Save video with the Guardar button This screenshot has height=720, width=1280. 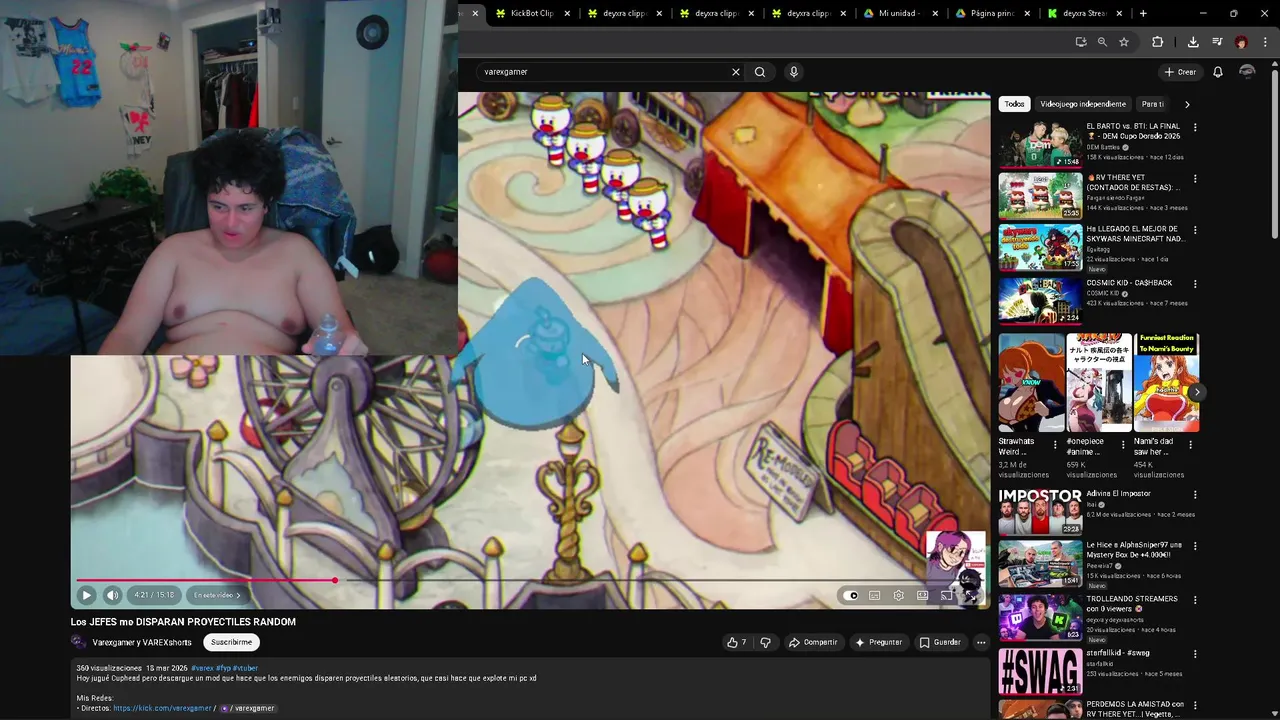coord(940,642)
